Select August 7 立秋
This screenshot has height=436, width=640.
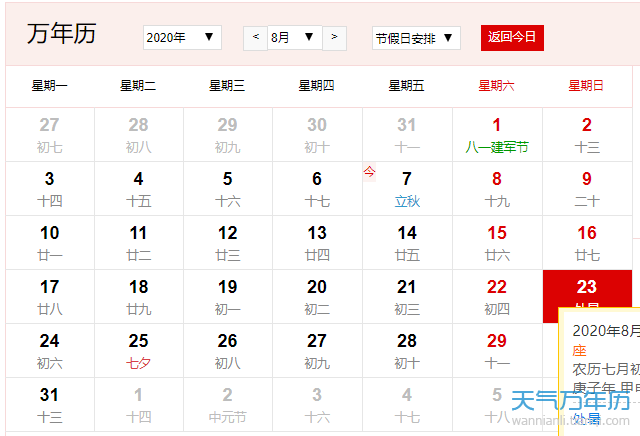407,189
